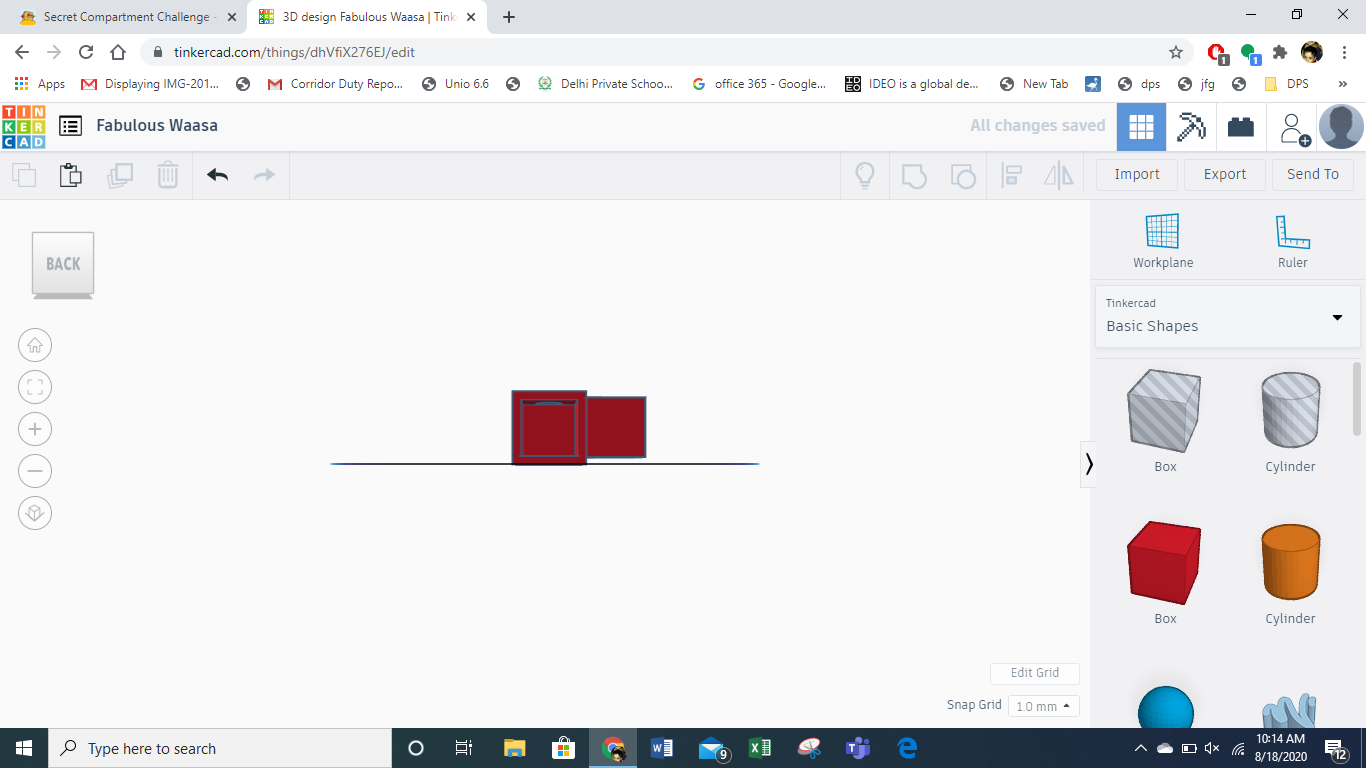Open the office 365 Google bookmark

click(x=759, y=84)
